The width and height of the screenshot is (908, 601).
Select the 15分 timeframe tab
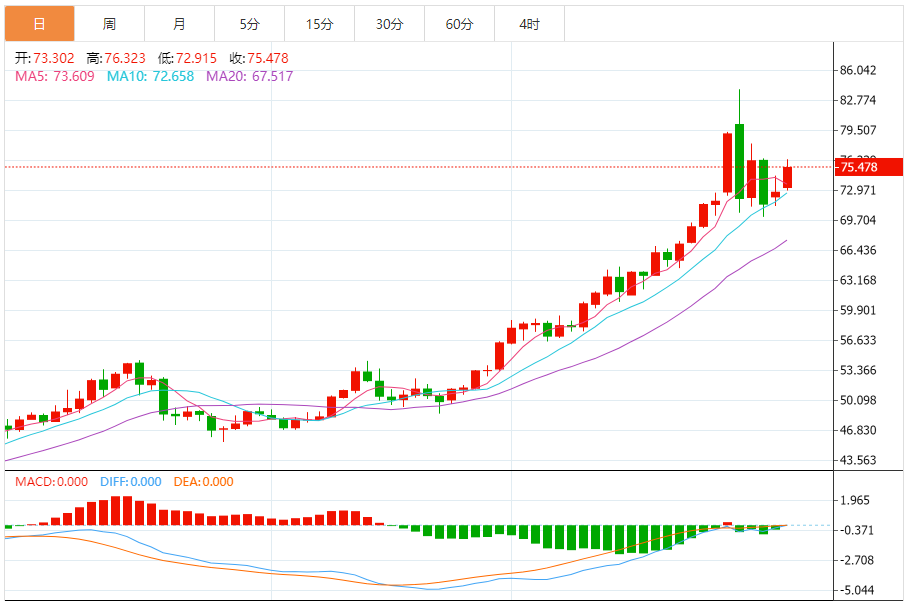click(x=319, y=24)
